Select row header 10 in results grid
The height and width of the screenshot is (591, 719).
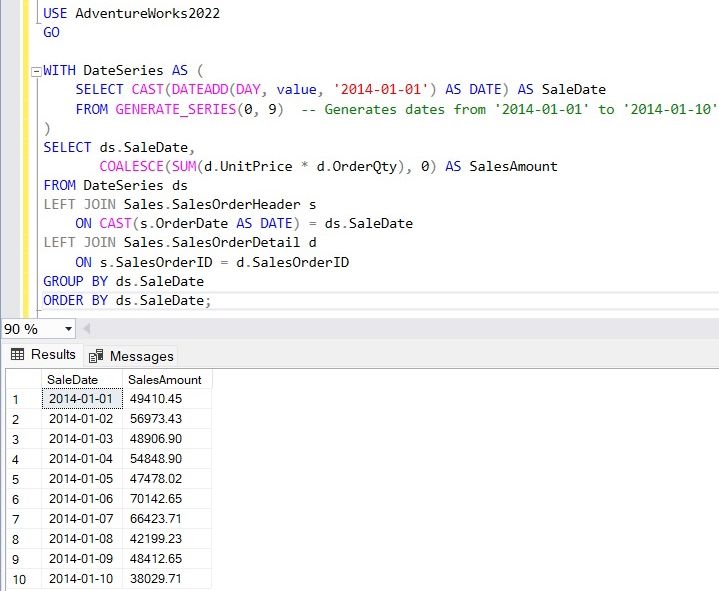click(x=24, y=579)
